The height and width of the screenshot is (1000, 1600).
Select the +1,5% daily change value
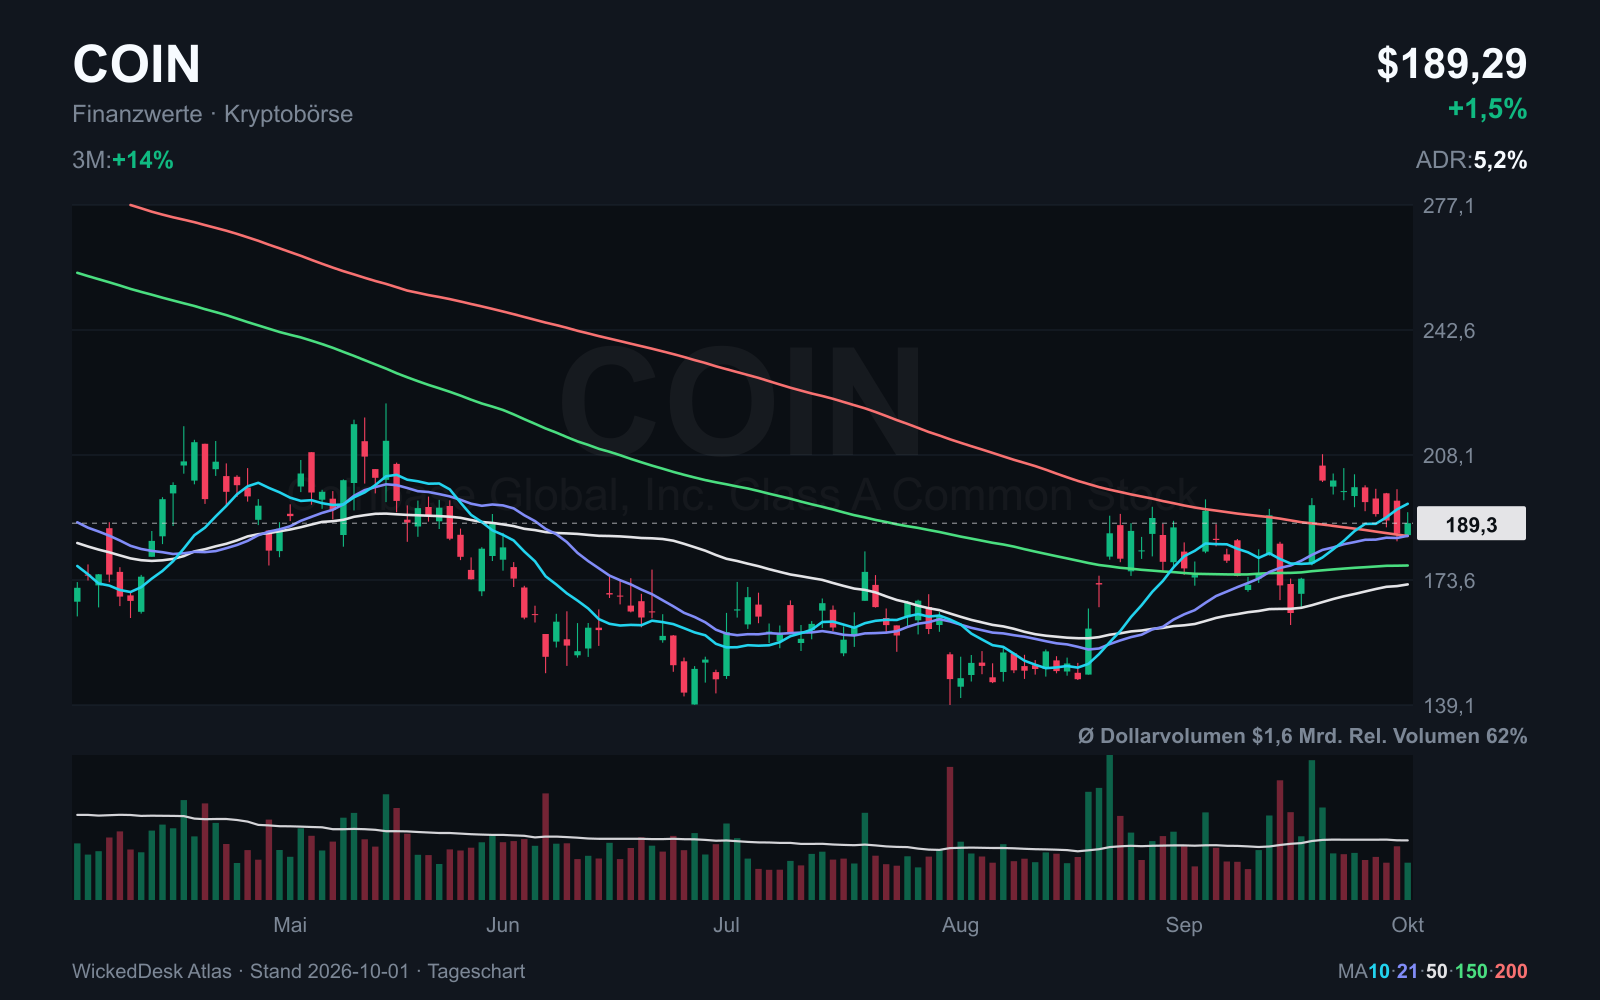(x=1487, y=109)
